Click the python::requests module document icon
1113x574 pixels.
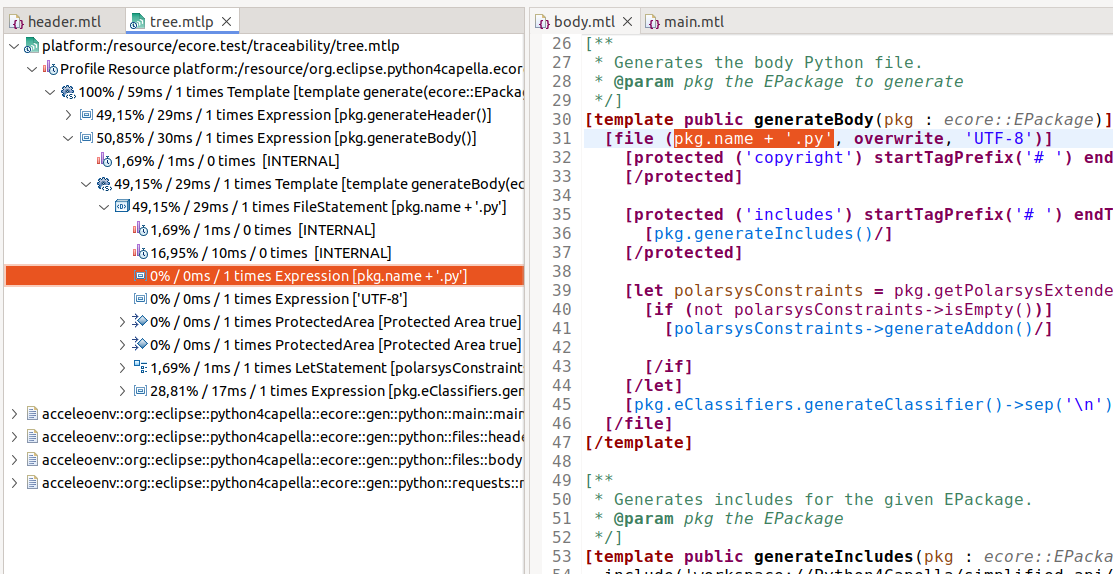tap(32, 482)
